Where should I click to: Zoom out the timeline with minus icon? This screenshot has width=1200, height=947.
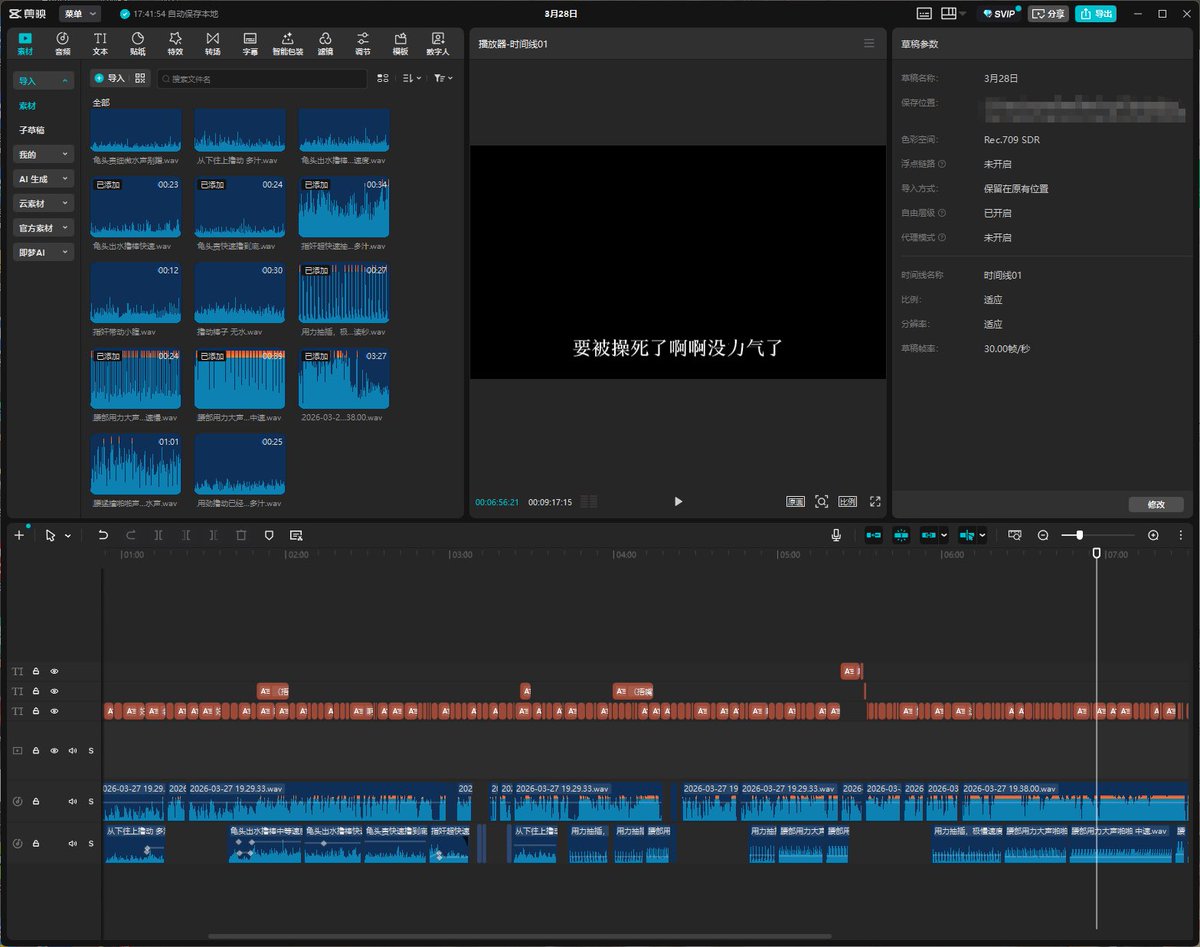[1043, 535]
